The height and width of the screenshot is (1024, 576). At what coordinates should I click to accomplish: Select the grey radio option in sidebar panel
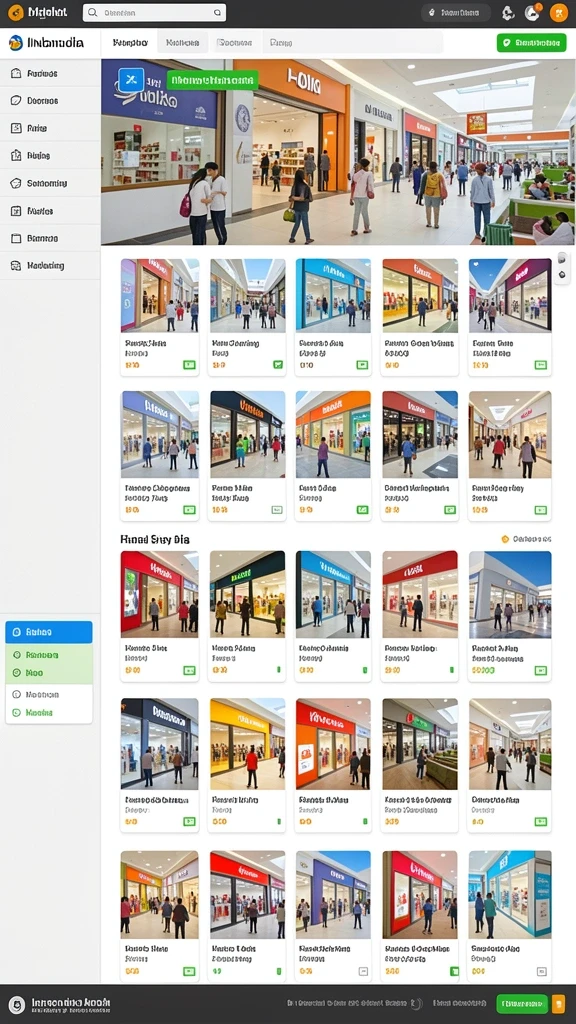(x=17, y=694)
